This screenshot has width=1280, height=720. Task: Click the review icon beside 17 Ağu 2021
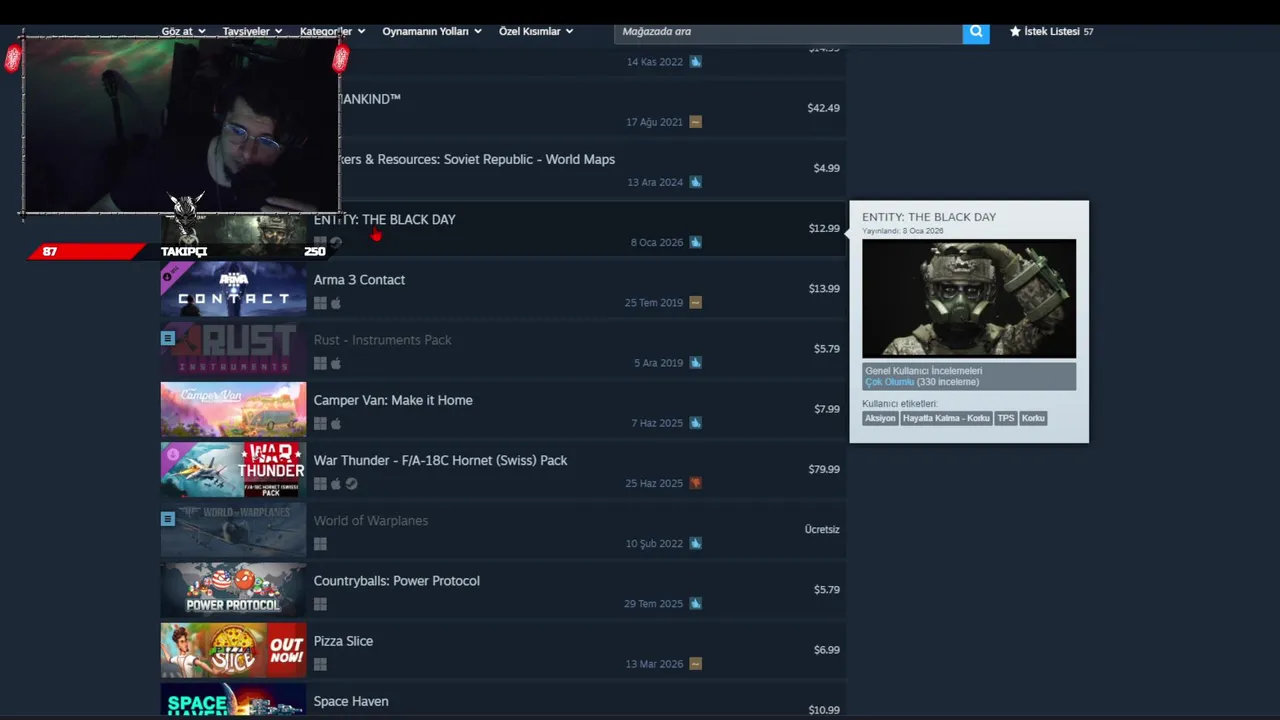(x=696, y=122)
